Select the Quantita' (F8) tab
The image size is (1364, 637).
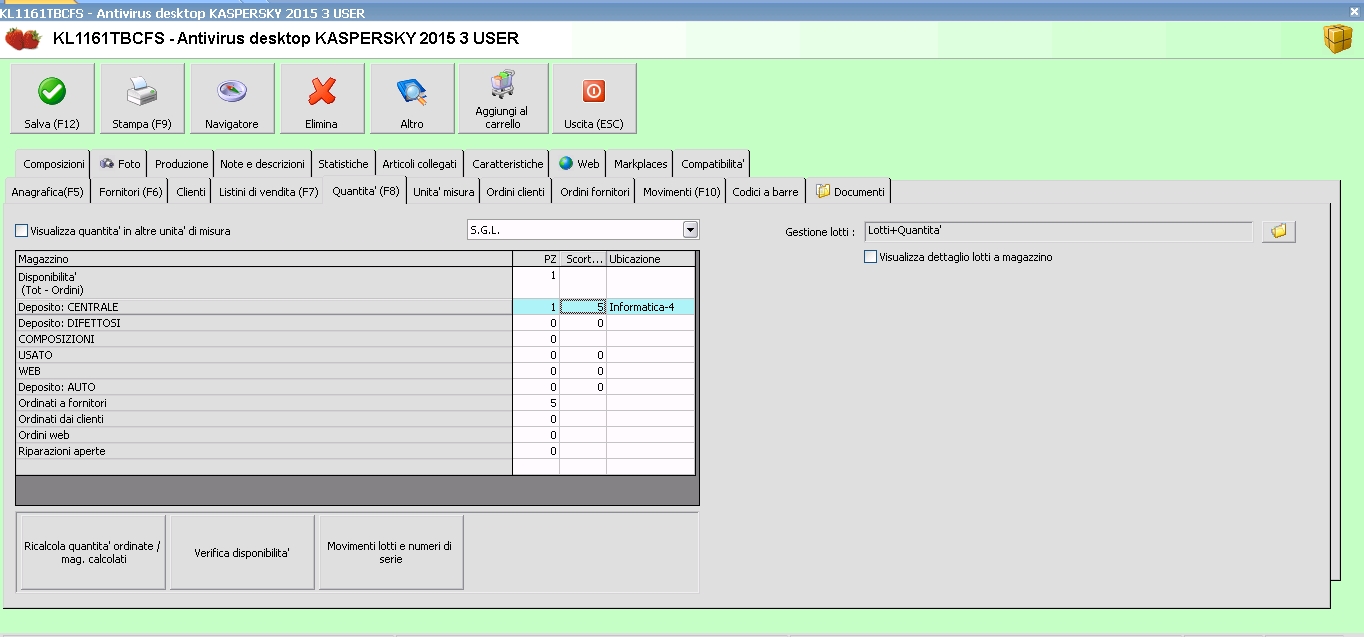[366, 190]
